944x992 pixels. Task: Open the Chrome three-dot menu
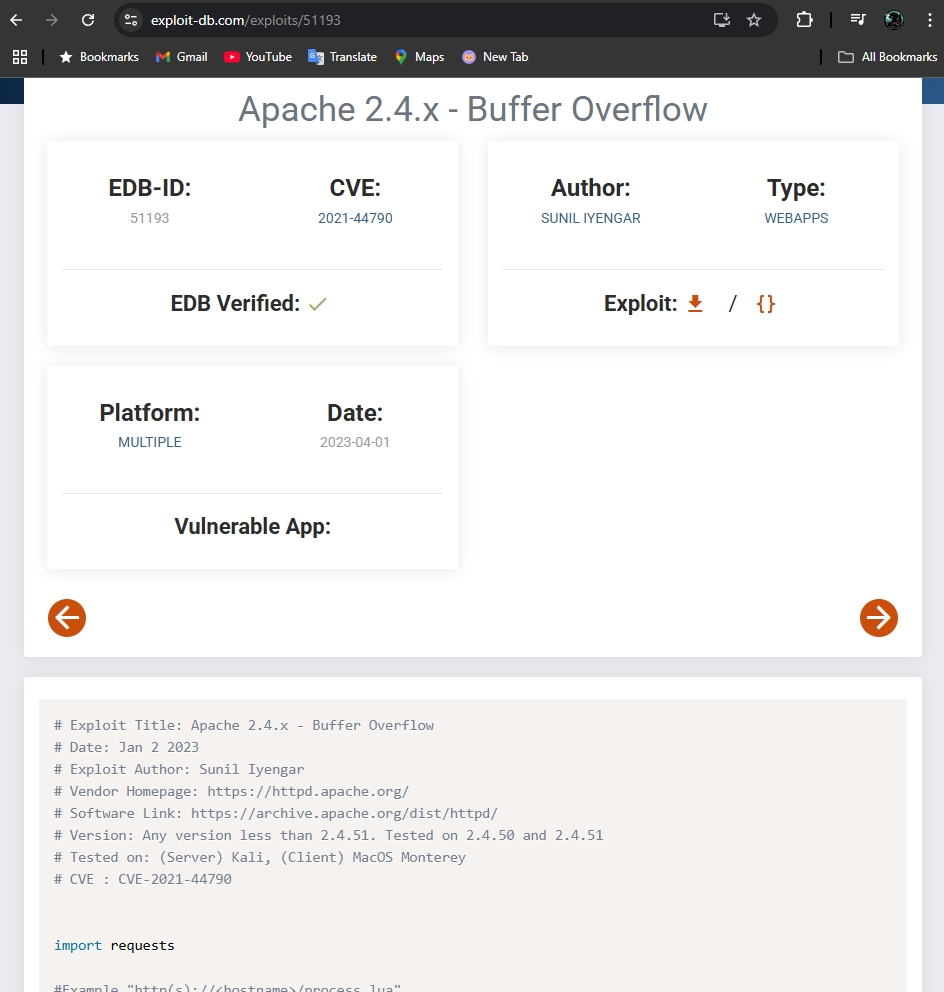pyautogui.click(x=931, y=19)
